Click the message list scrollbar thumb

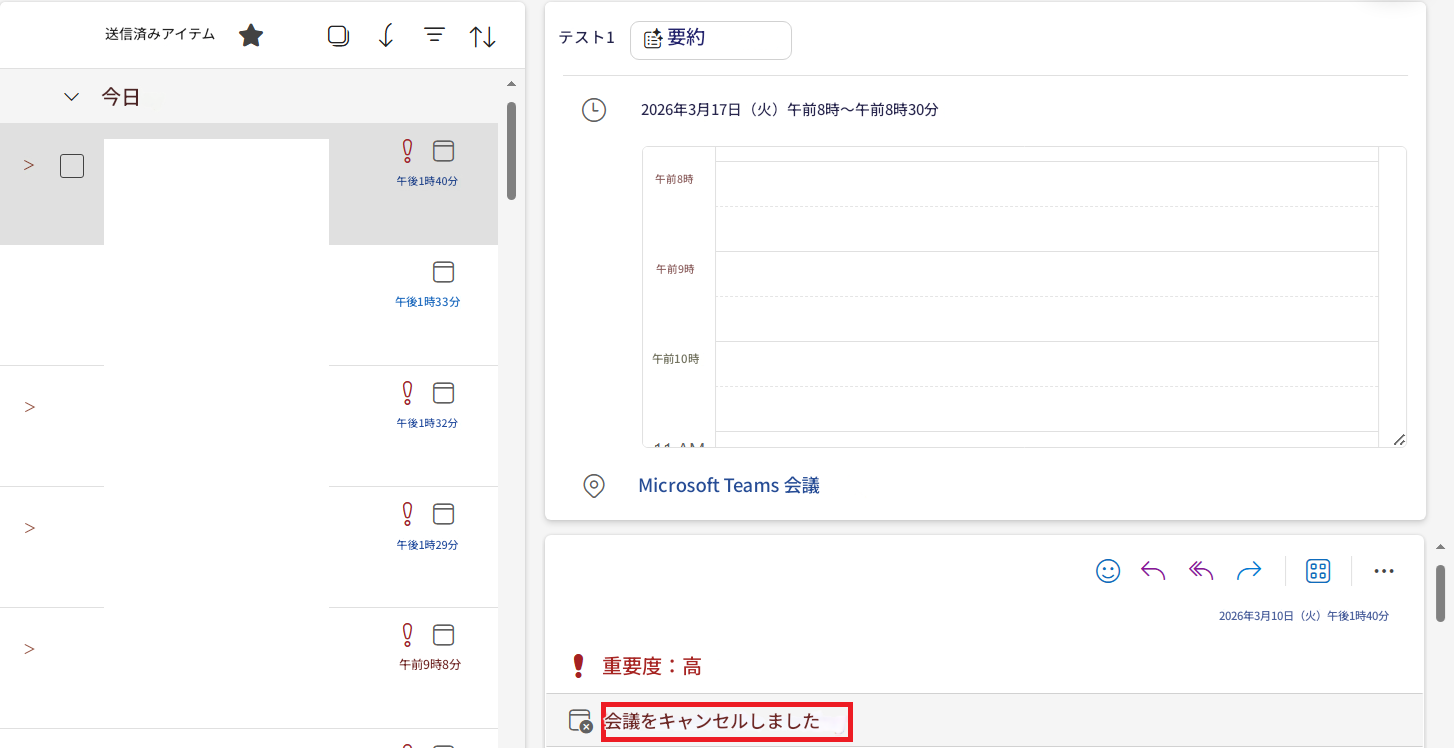pyautogui.click(x=511, y=151)
